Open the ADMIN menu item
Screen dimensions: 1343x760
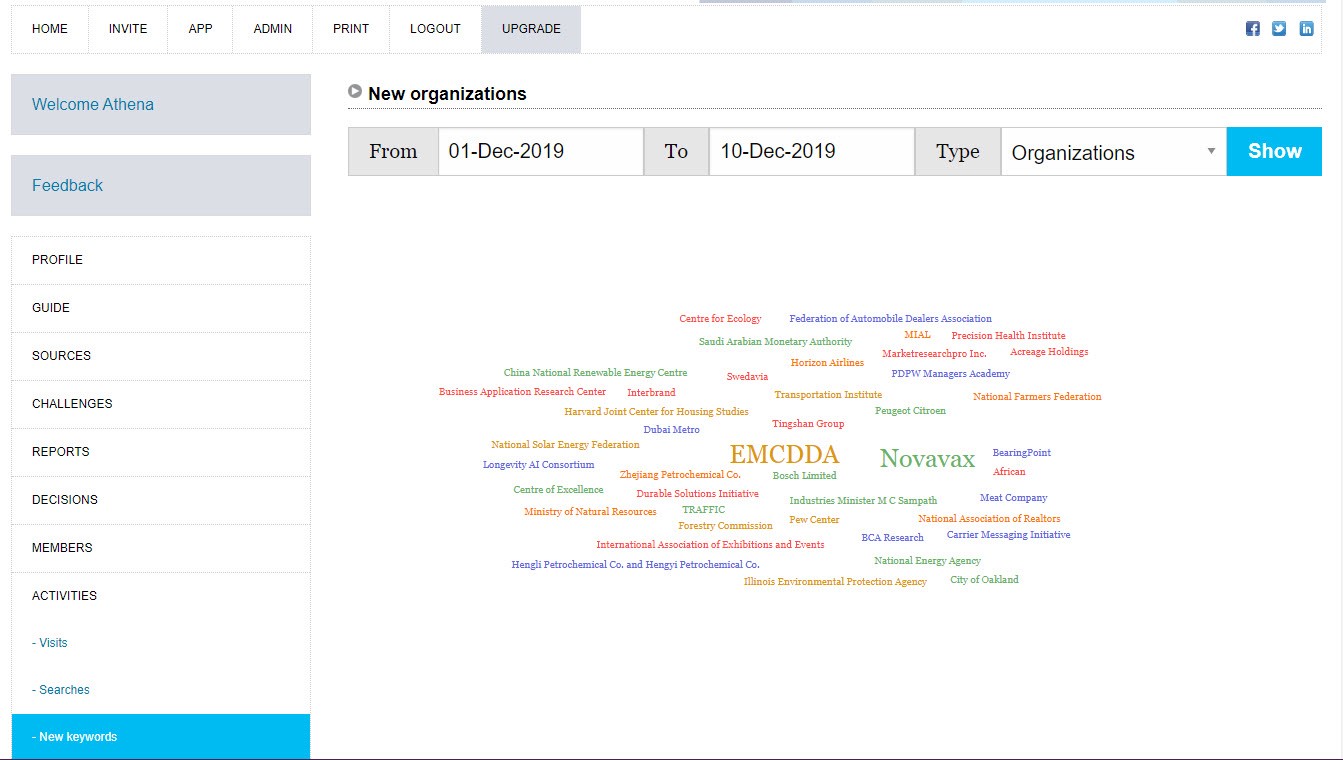point(273,29)
